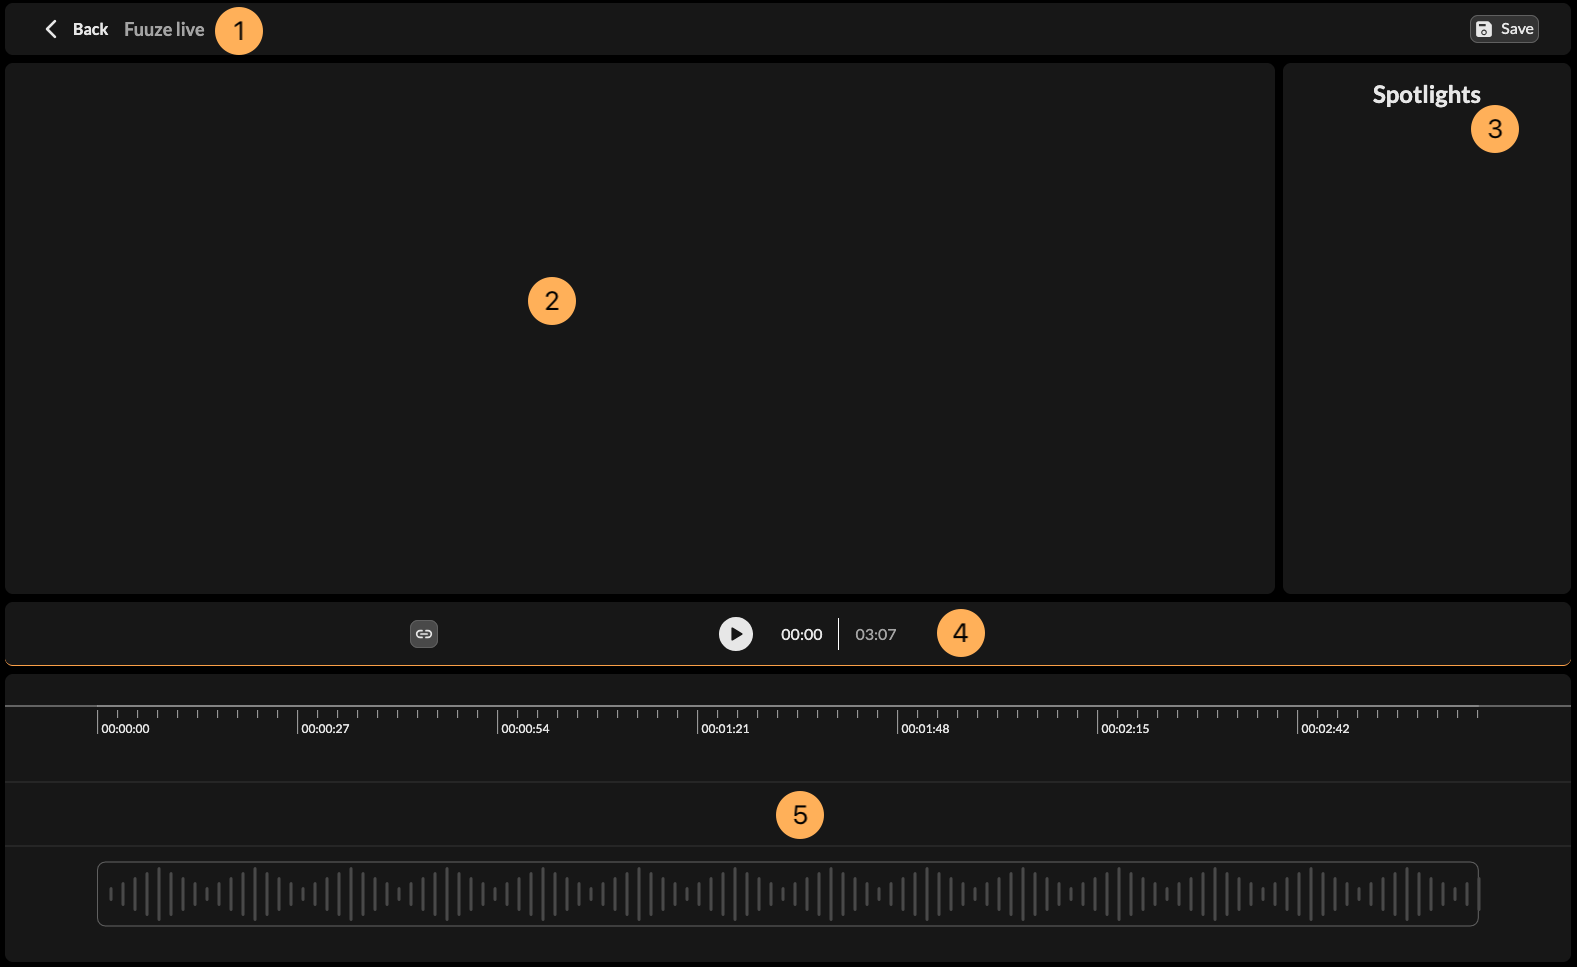The height and width of the screenshot is (967, 1577).
Task: Jump to 00:01:48 timeline marker
Action: coord(925,729)
